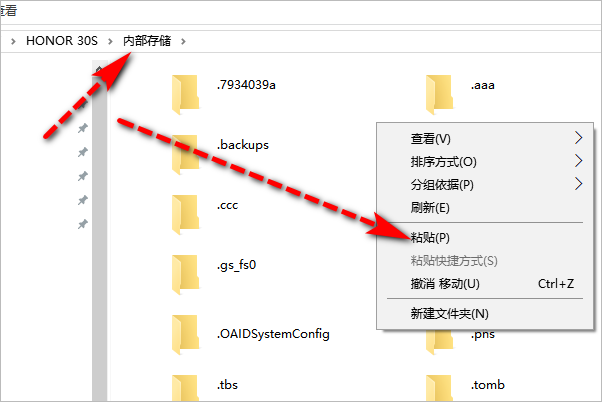Select the .pns folder
602x402 pixels.
coord(460,340)
